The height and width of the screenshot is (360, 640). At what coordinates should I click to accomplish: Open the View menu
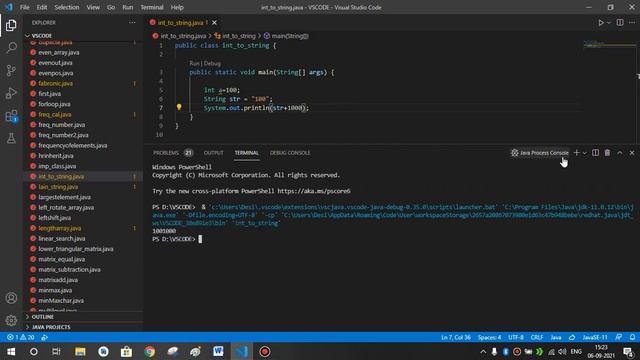click(x=93, y=7)
